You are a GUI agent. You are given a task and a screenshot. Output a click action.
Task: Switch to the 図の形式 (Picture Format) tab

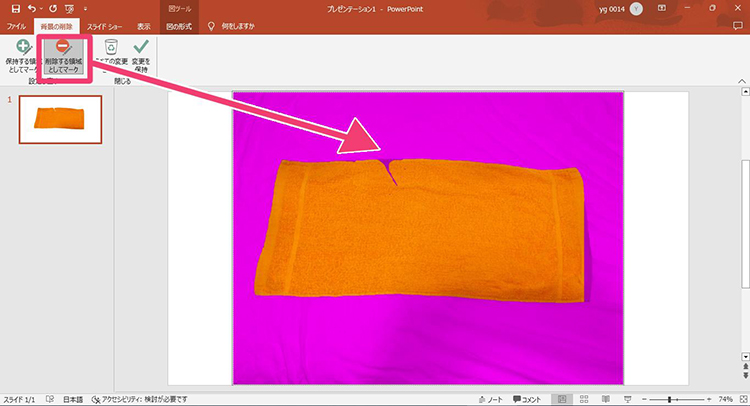(x=181, y=25)
